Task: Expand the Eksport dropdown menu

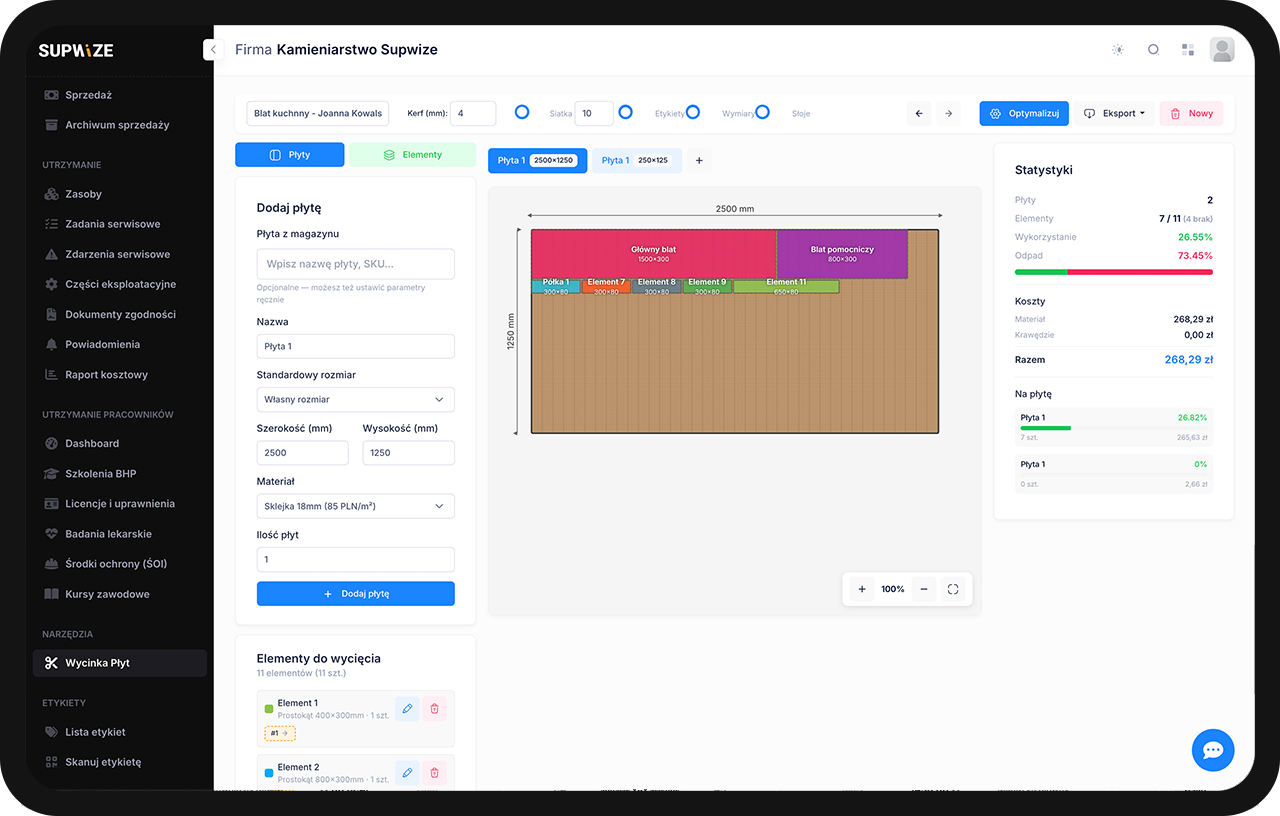Action: [1114, 113]
